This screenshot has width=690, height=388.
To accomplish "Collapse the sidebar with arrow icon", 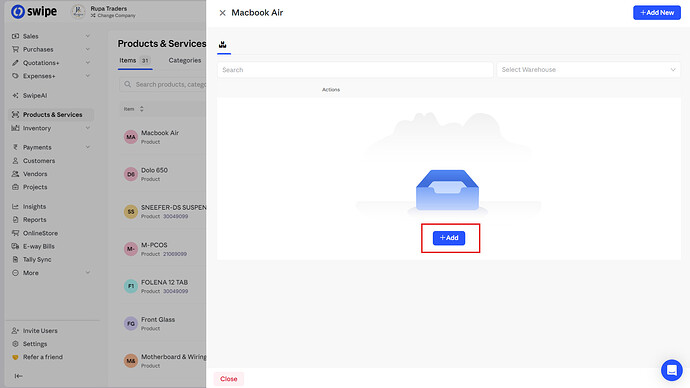I will 18,376.
